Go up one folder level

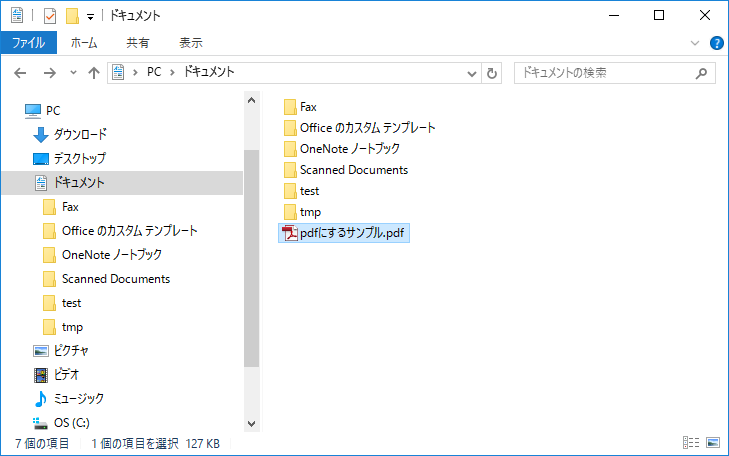click(94, 73)
